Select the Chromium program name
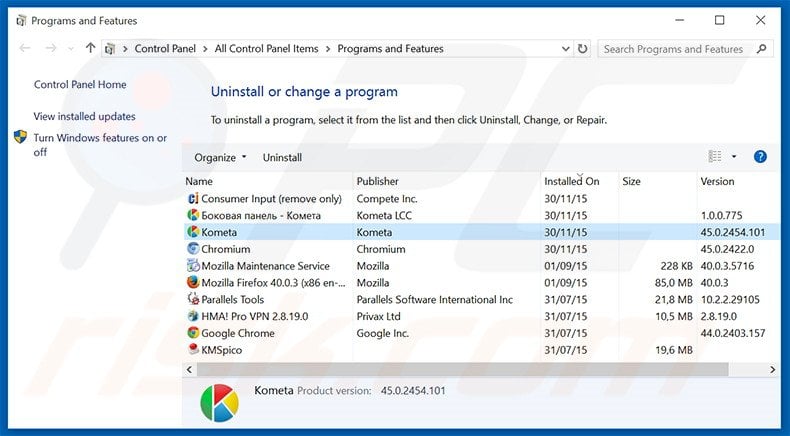Screen dimensions: 790x436 pyautogui.click(x=226, y=249)
